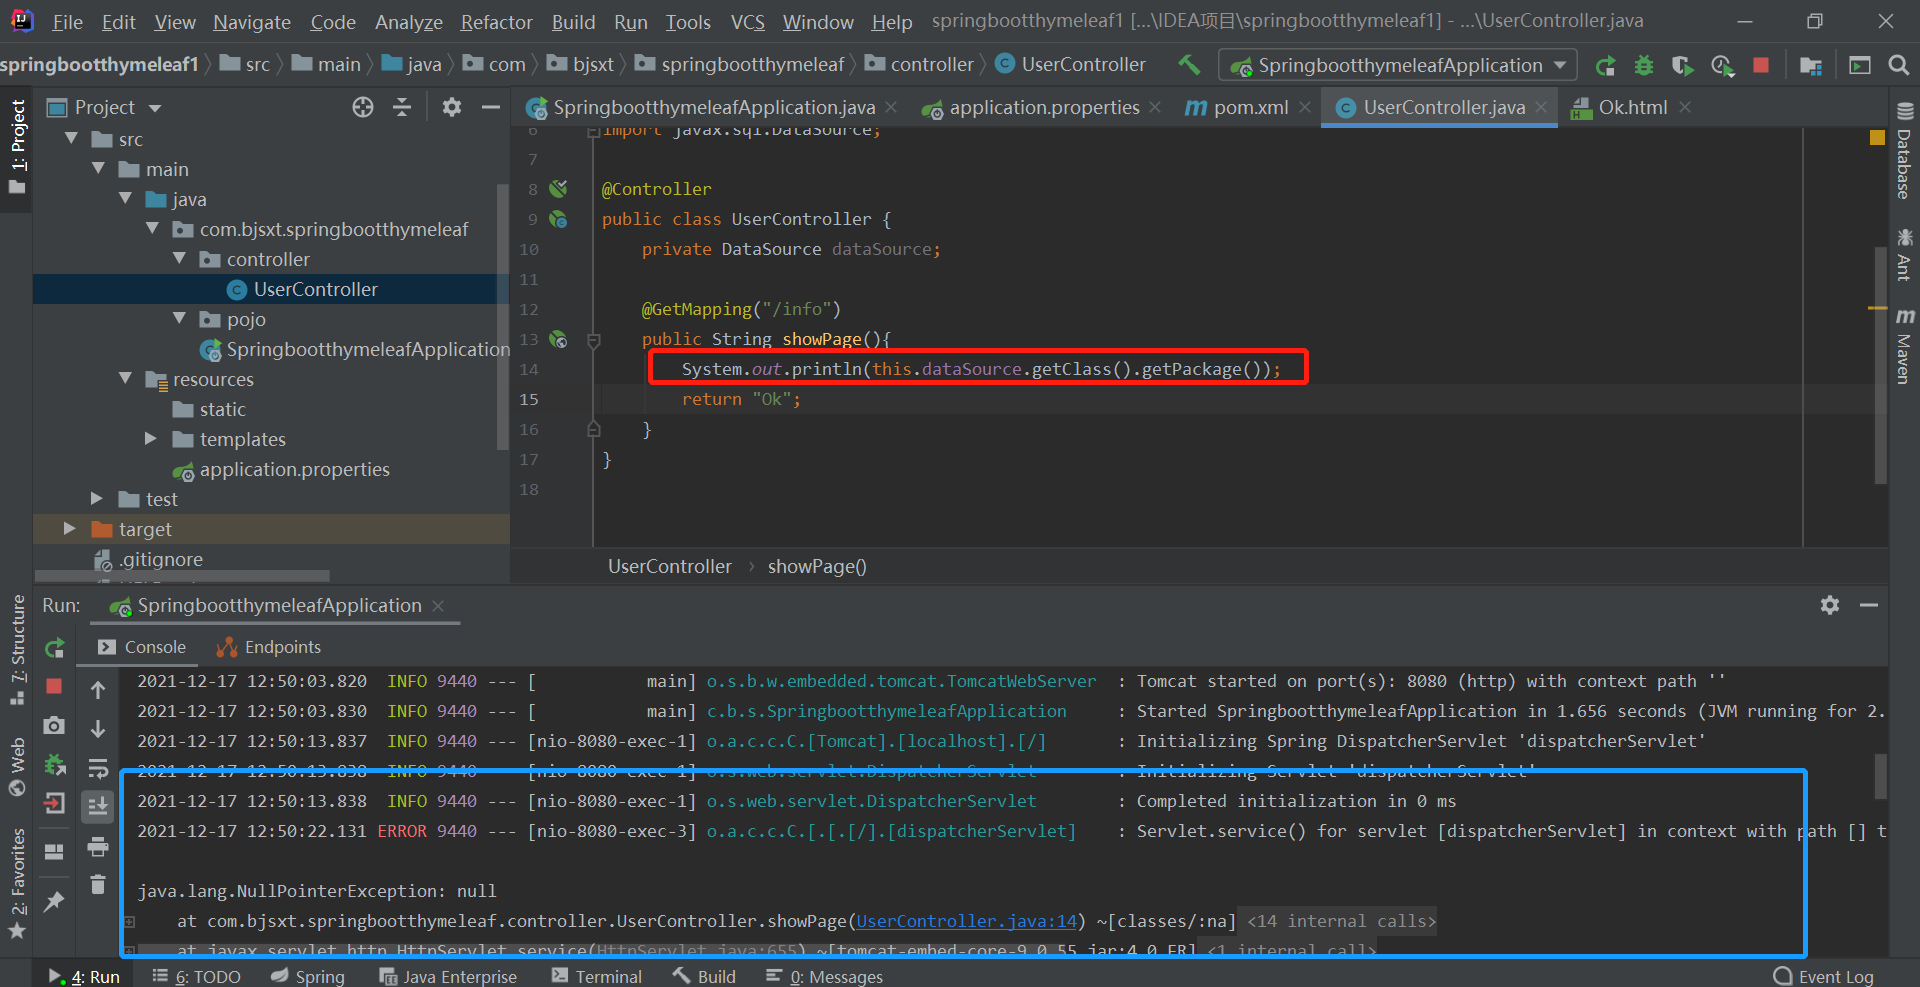Click print icon in console toolbar
Image resolution: width=1920 pixels, height=987 pixels.
tap(98, 847)
